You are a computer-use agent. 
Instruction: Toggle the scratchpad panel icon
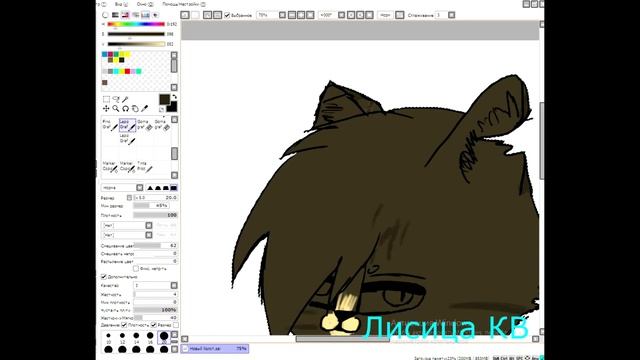[x=156, y=15]
